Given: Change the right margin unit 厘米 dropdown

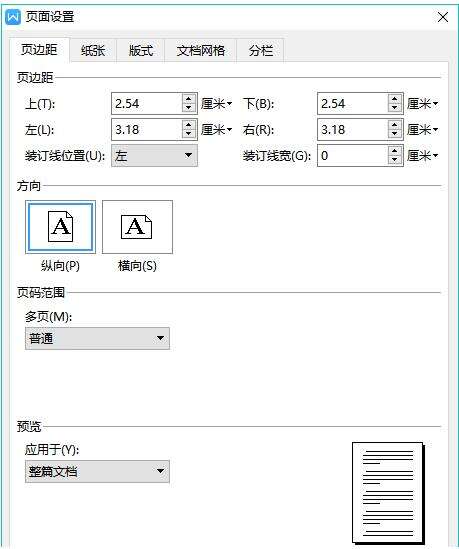Looking at the screenshot, I should click(x=422, y=130).
